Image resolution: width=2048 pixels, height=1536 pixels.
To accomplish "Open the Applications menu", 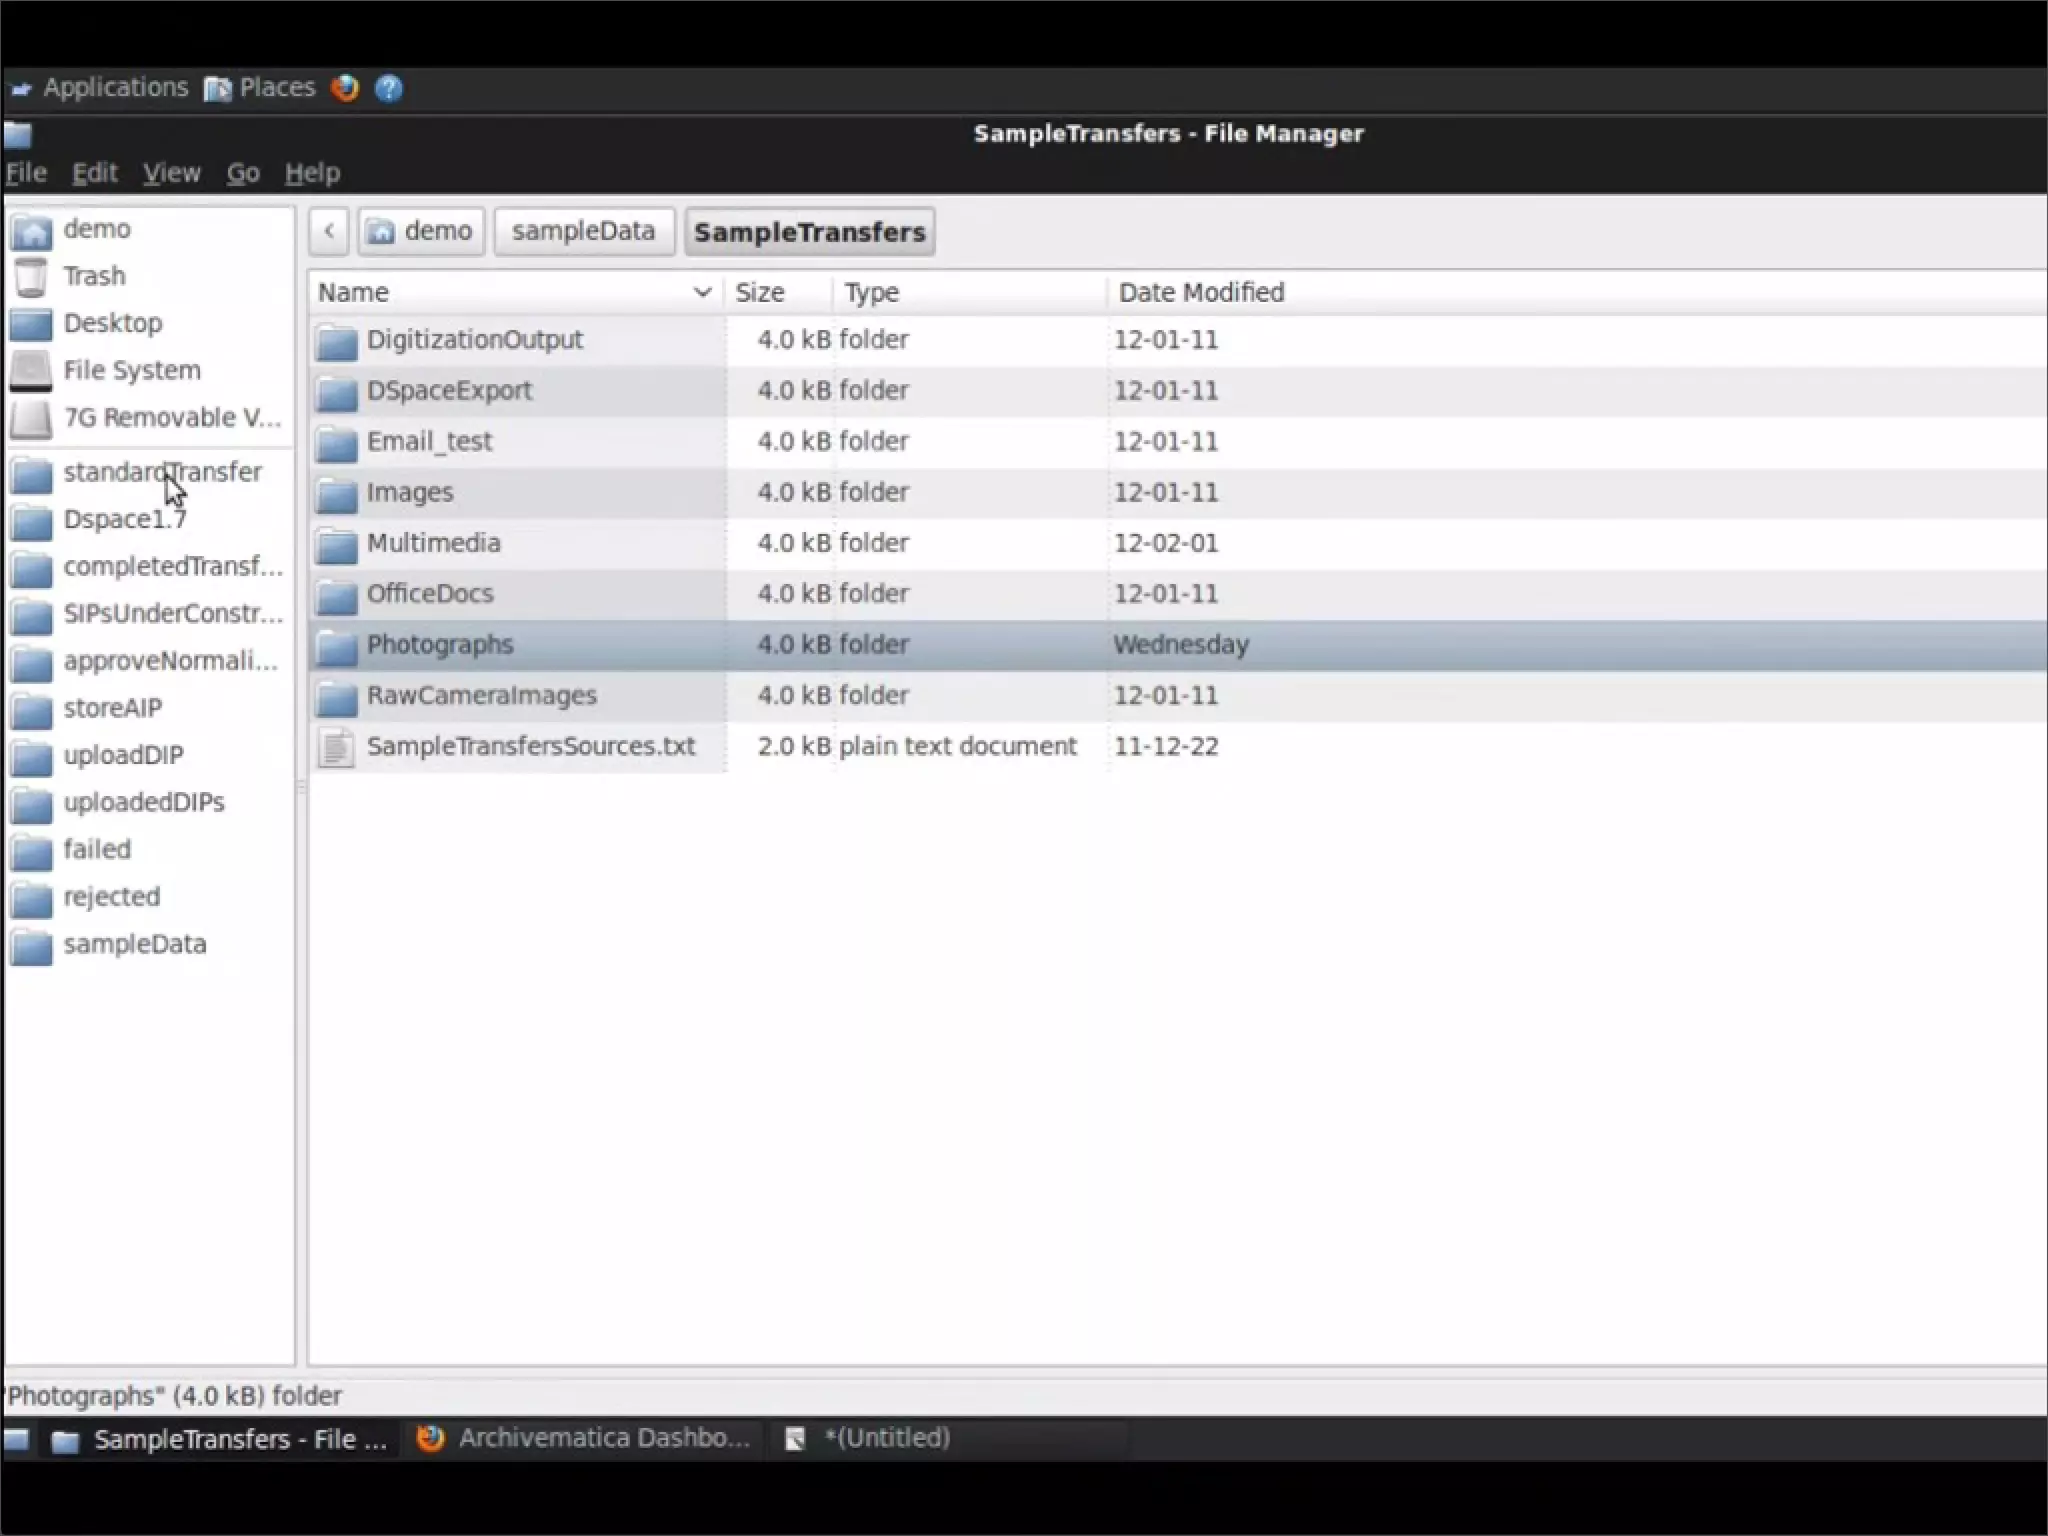I will pyautogui.click(x=114, y=88).
